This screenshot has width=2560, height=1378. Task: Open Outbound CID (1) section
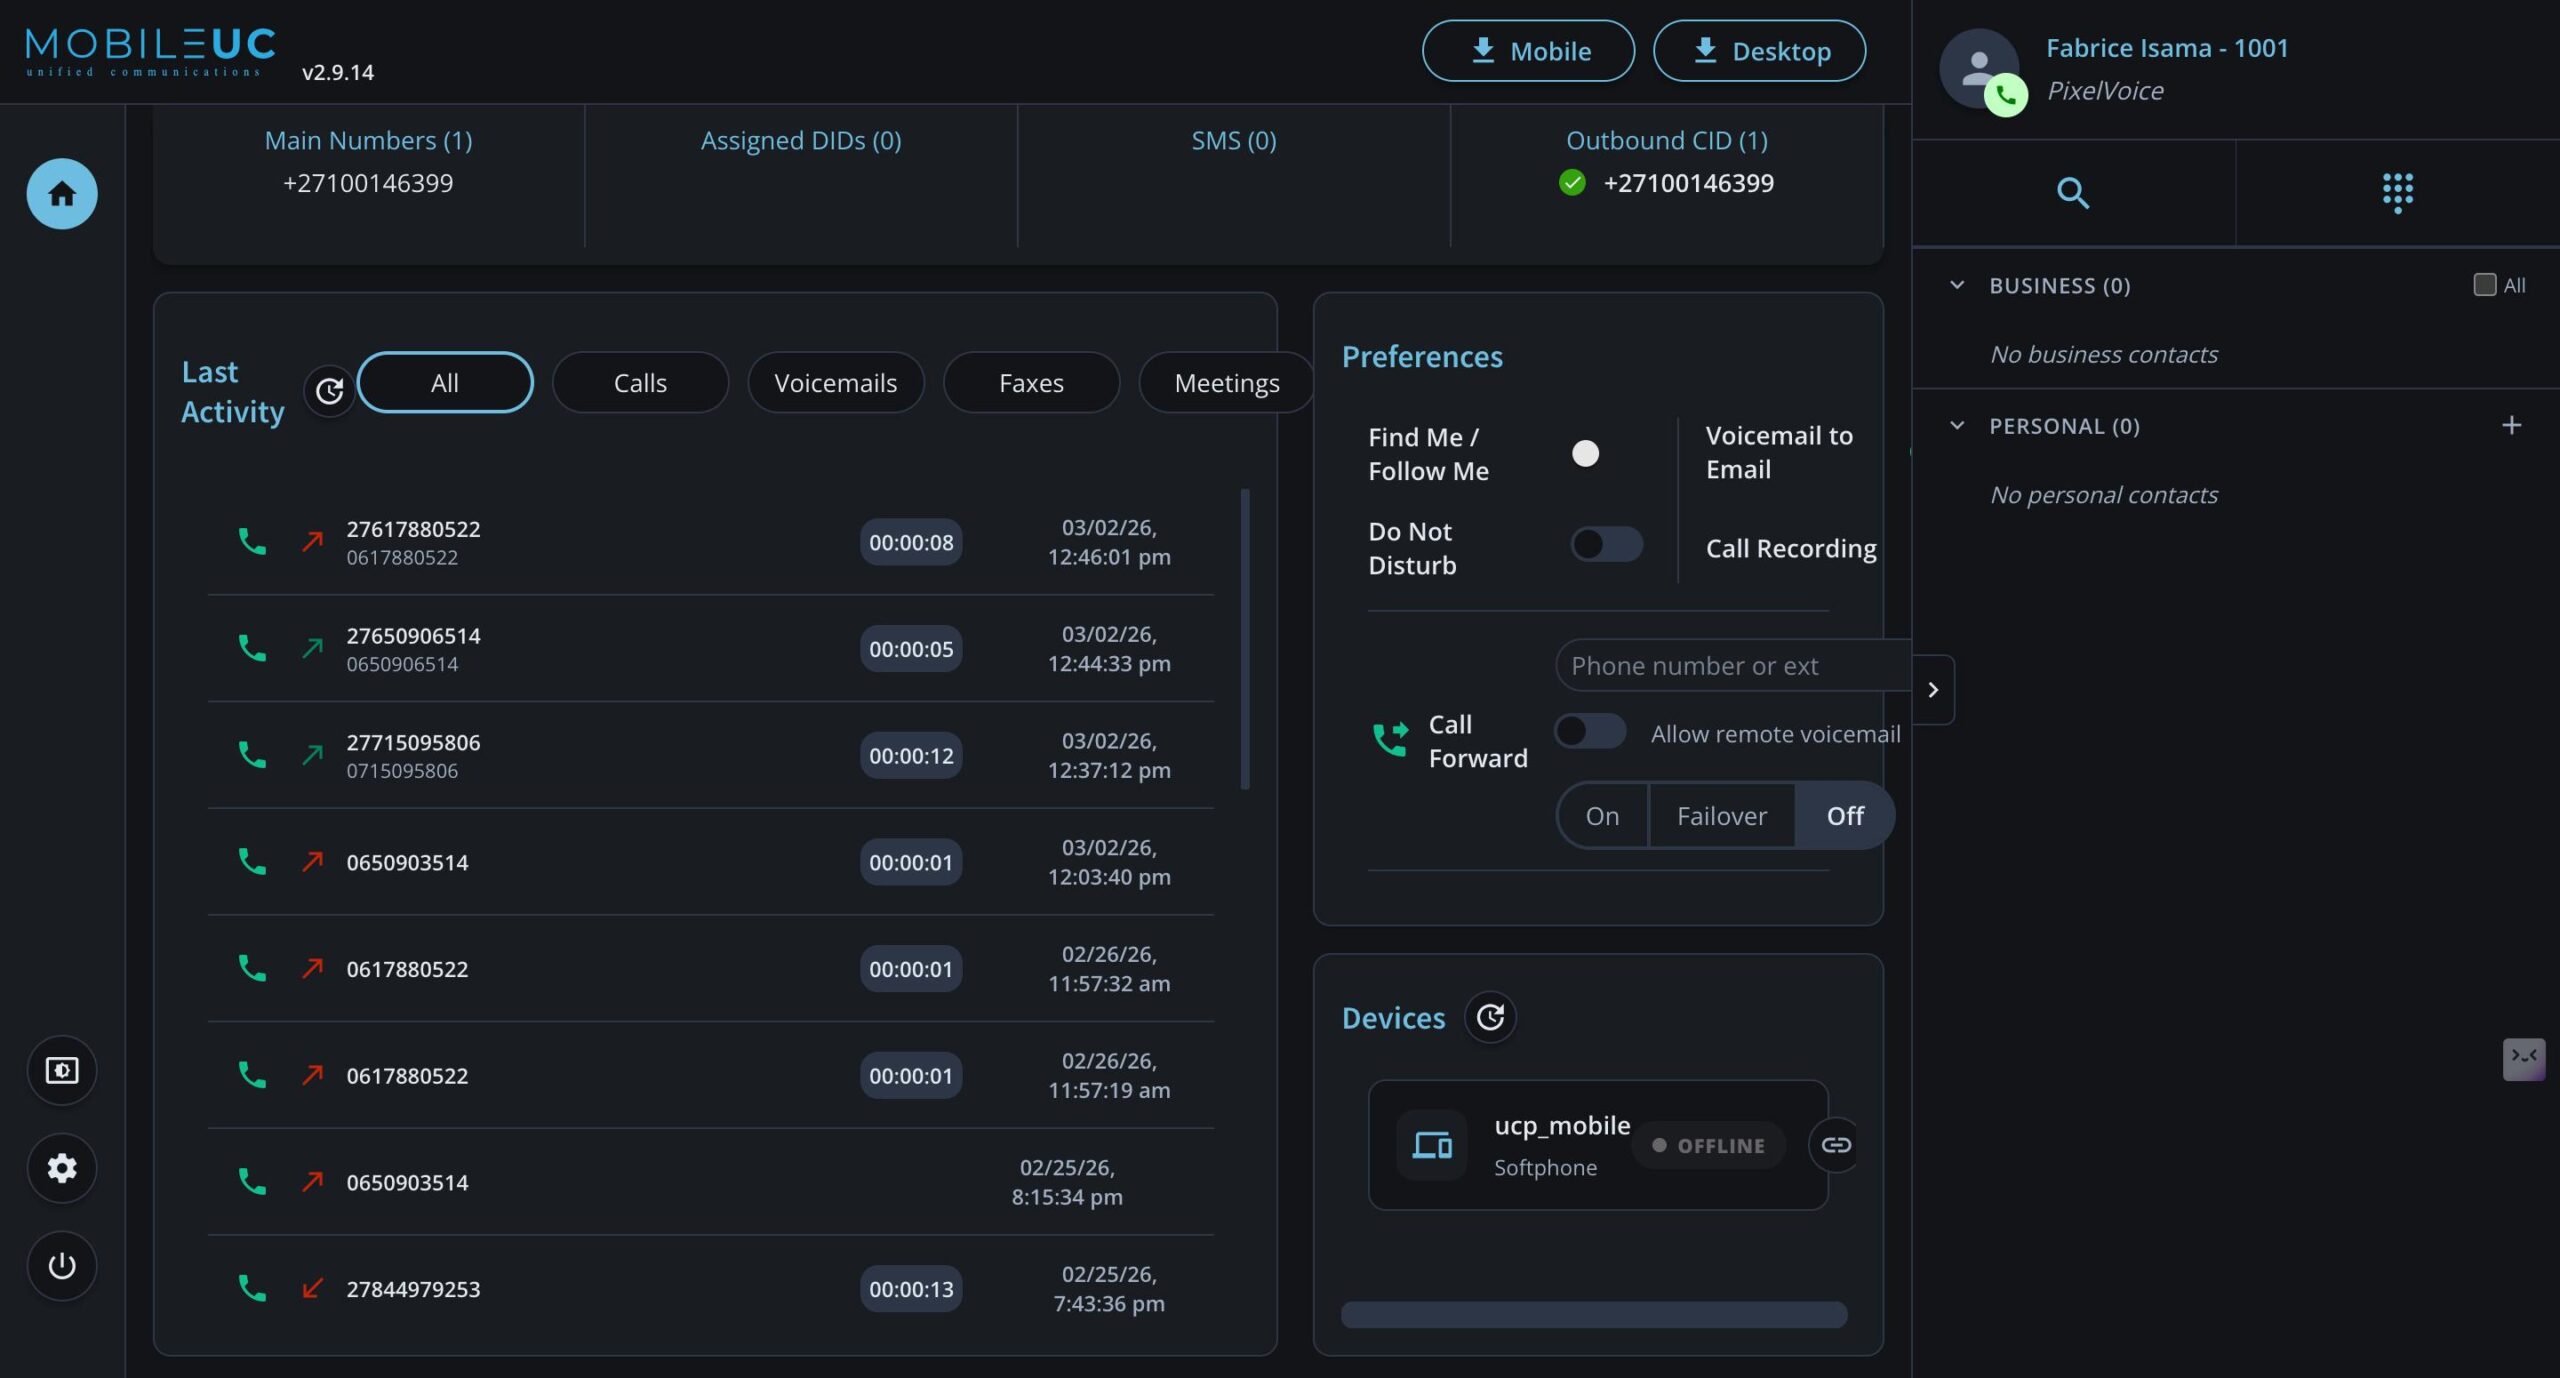point(1666,141)
